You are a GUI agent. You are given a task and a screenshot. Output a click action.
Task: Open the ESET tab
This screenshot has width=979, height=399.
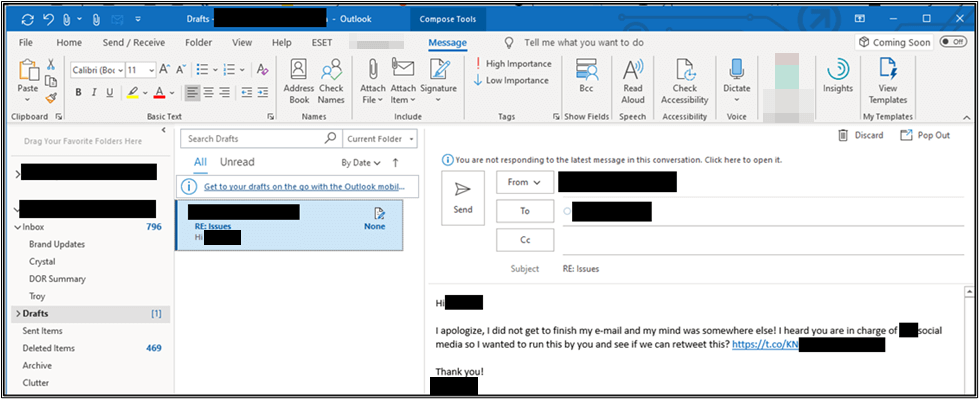coord(322,42)
